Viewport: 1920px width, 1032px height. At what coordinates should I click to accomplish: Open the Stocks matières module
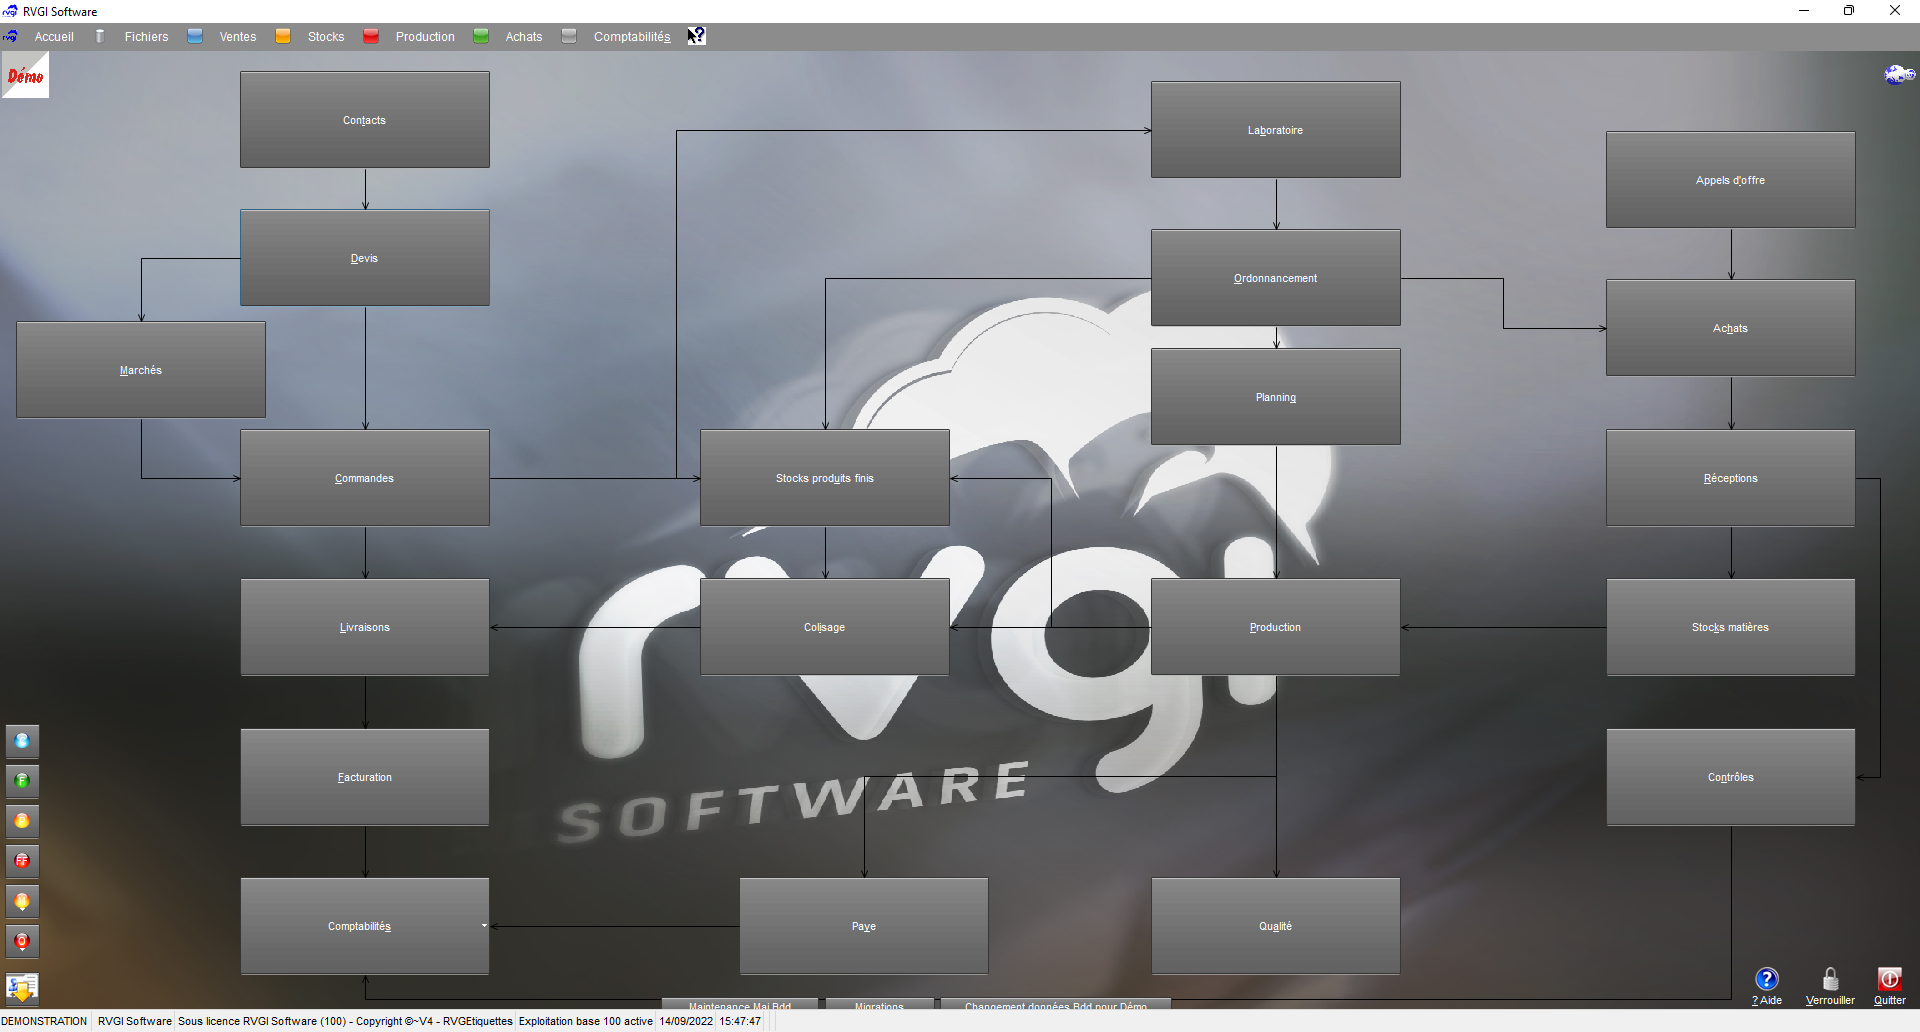pyautogui.click(x=1731, y=627)
